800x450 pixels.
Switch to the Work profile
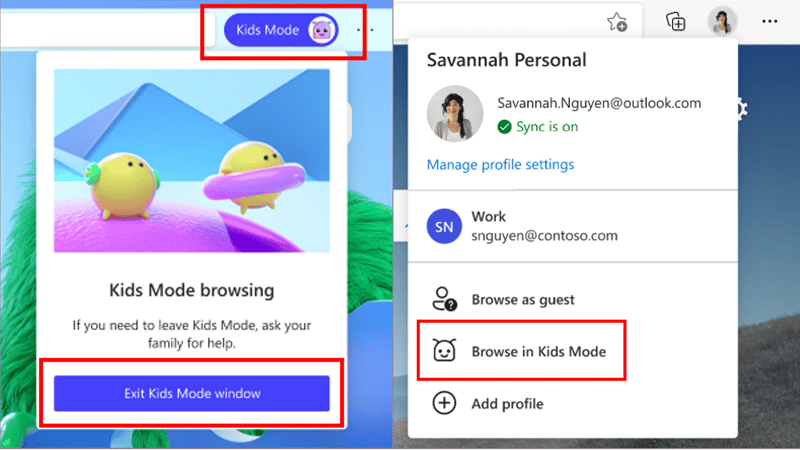(573, 226)
